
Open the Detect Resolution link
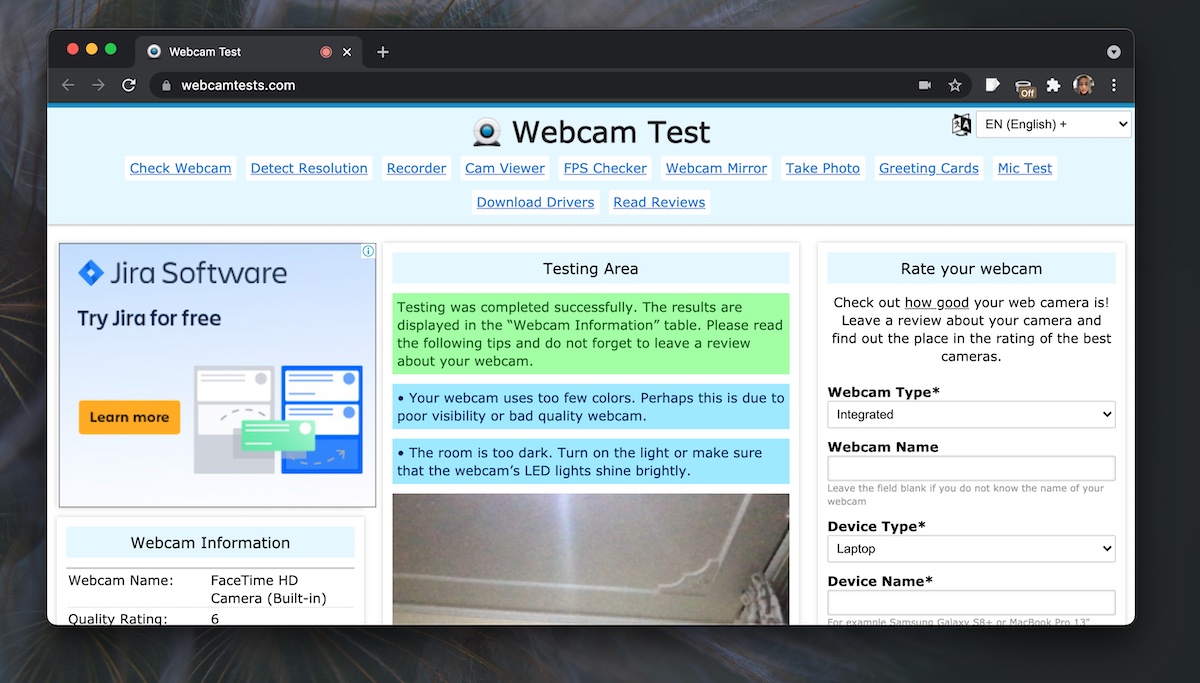click(309, 168)
